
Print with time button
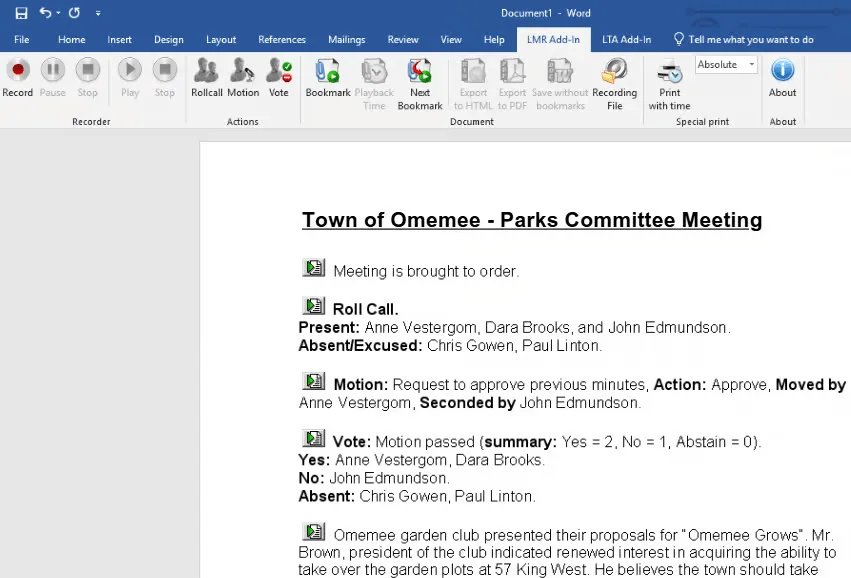click(x=669, y=84)
